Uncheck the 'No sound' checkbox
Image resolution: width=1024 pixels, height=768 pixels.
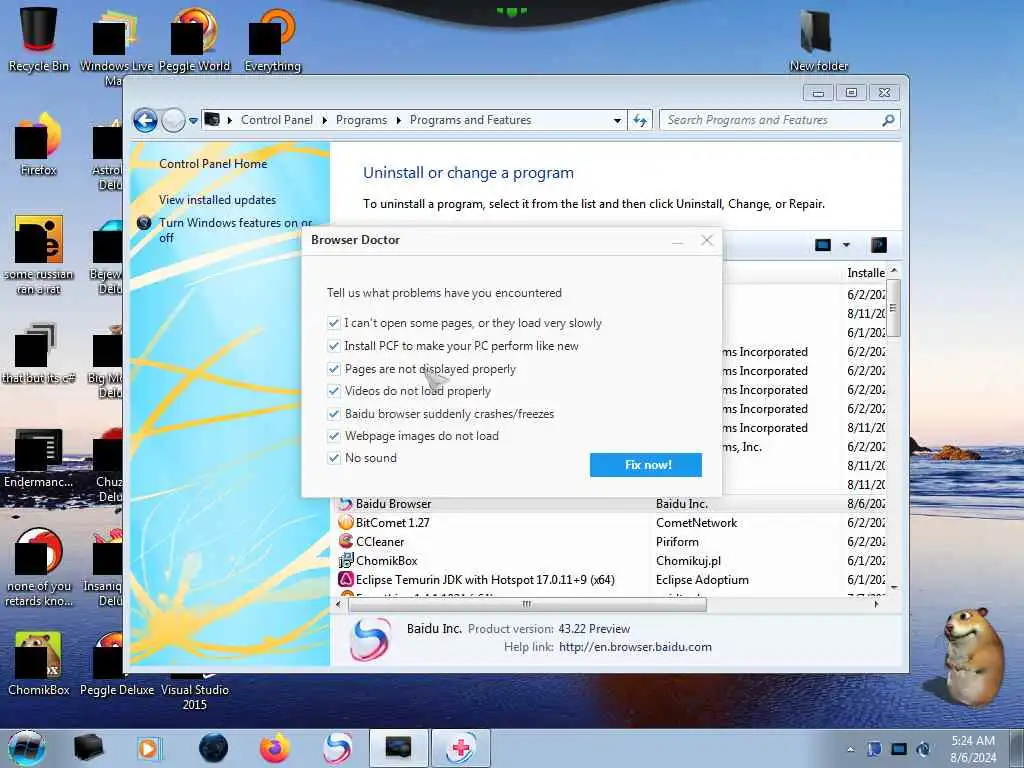point(334,458)
